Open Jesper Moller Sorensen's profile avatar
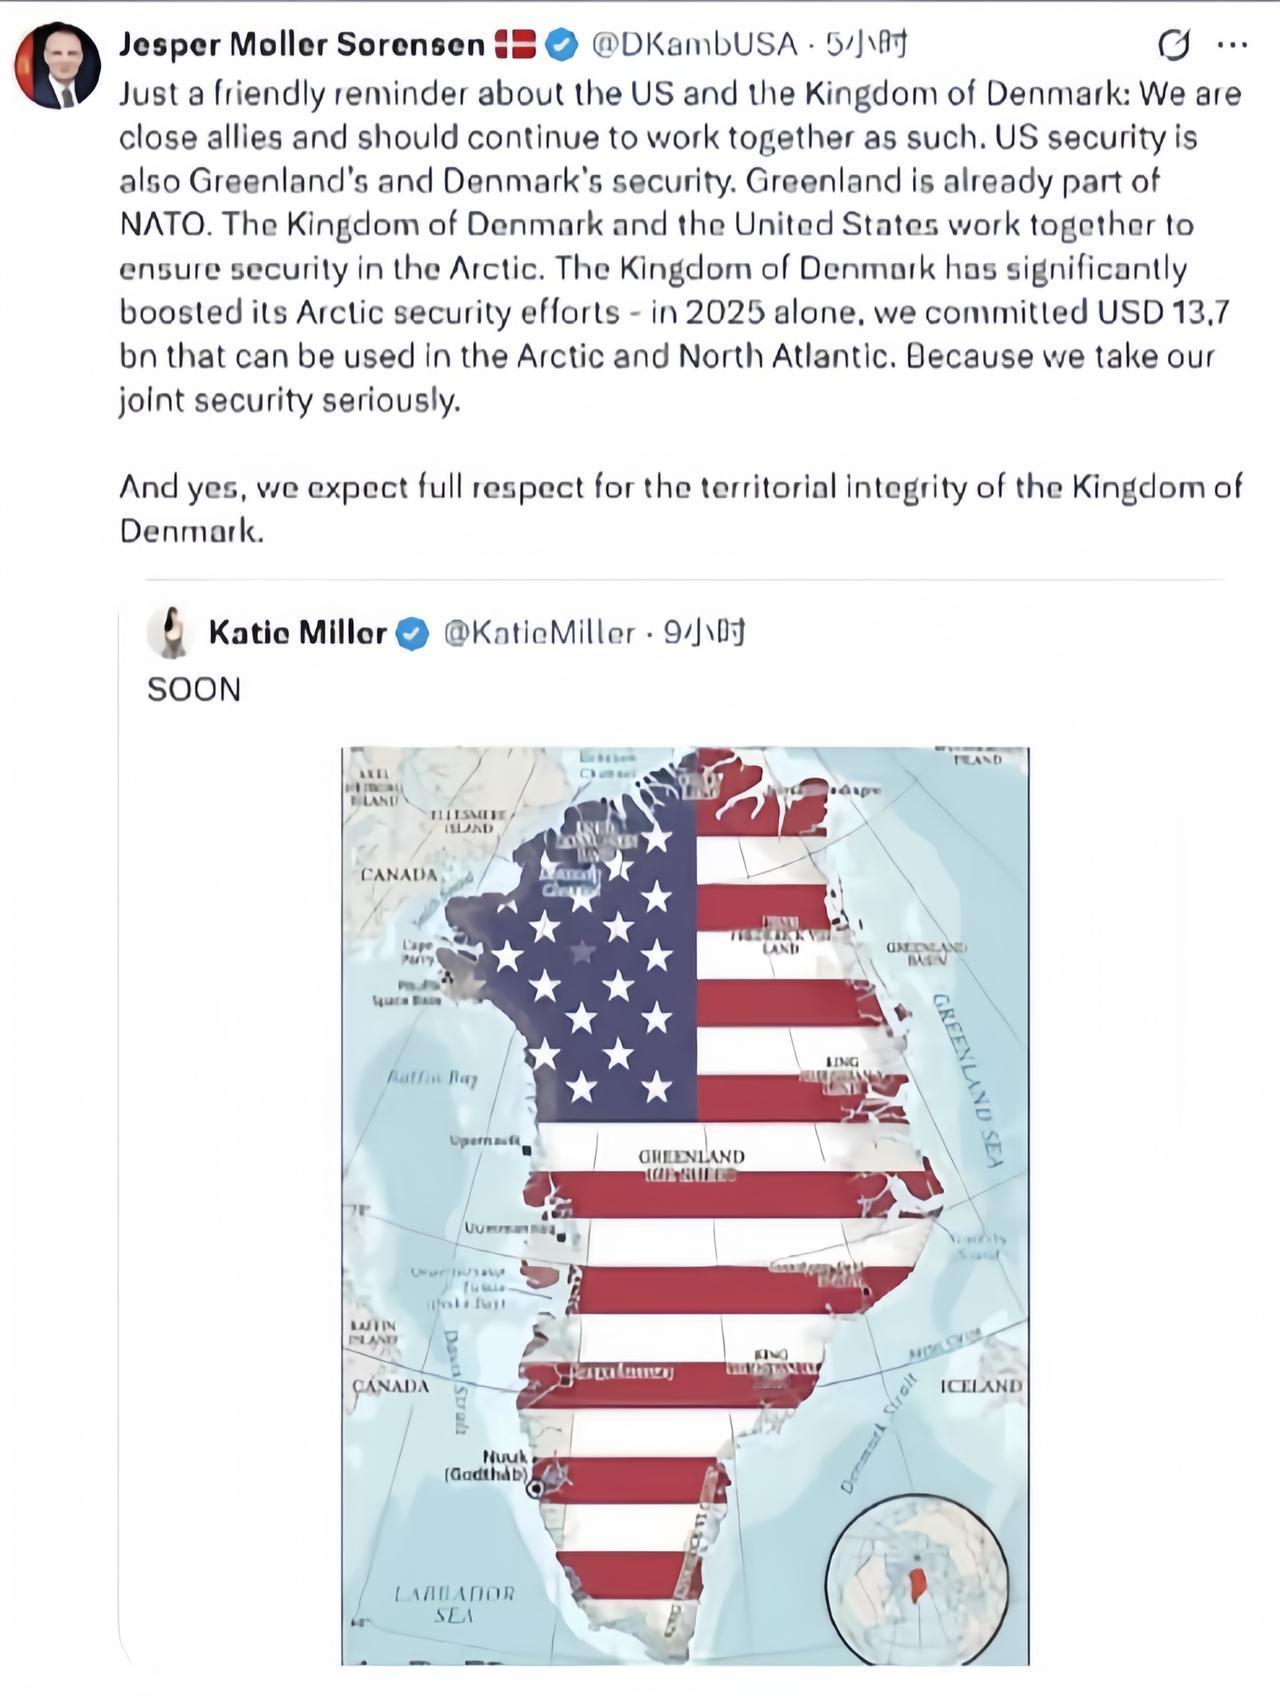 [x=57, y=65]
